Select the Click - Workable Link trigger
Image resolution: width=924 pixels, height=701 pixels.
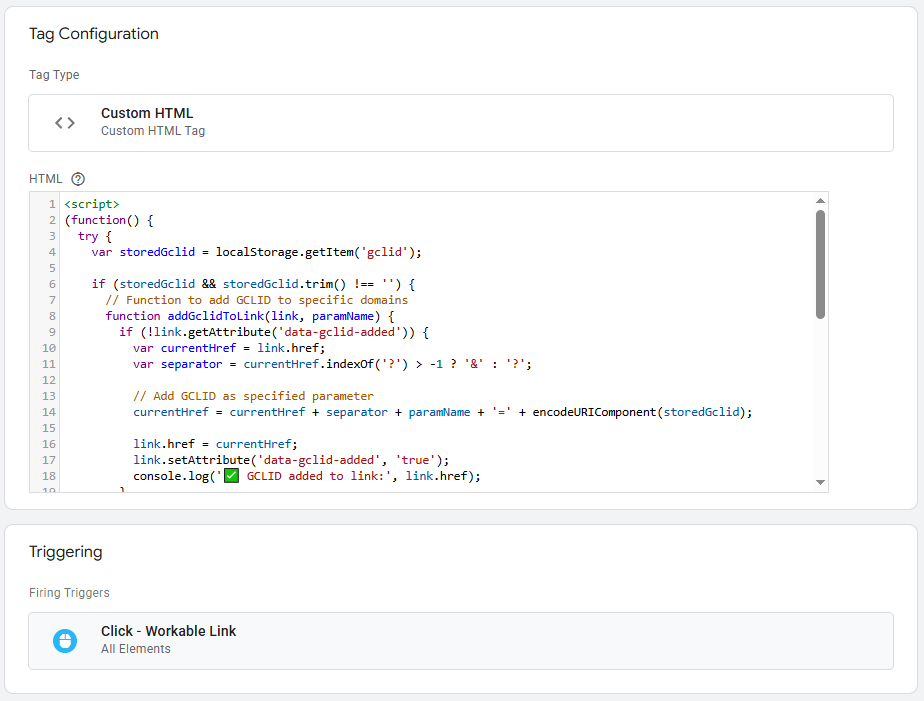click(168, 631)
